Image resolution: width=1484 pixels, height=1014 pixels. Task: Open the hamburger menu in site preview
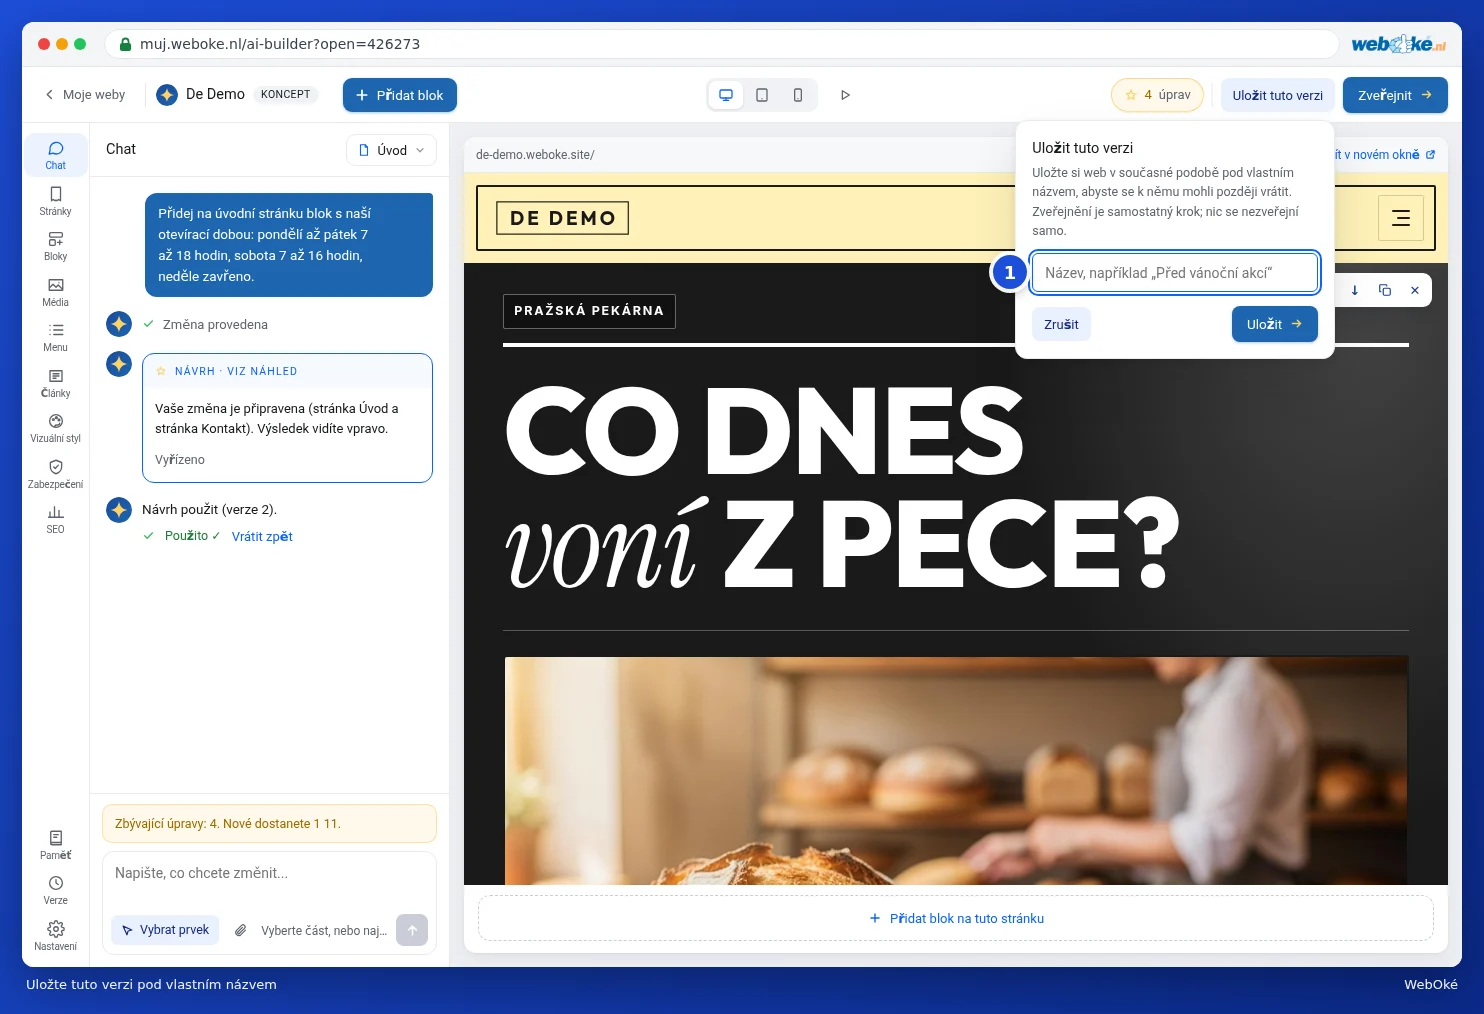pos(1401,218)
